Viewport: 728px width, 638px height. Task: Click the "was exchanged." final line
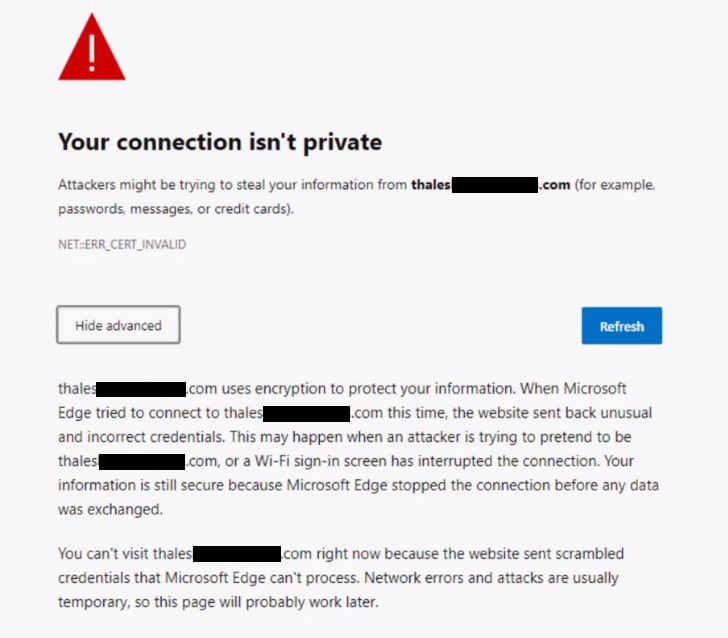coord(96,510)
